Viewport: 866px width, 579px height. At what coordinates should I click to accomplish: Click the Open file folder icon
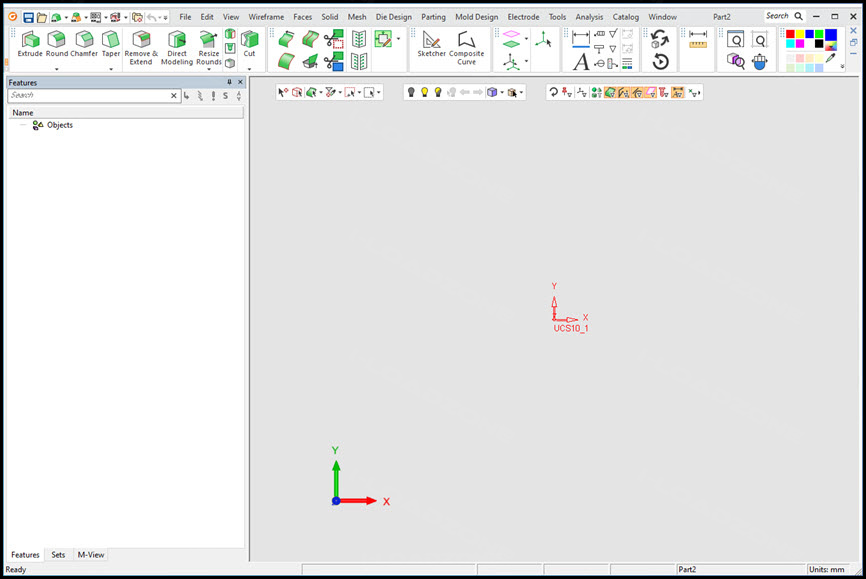pyautogui.click(x=41, y=18)
